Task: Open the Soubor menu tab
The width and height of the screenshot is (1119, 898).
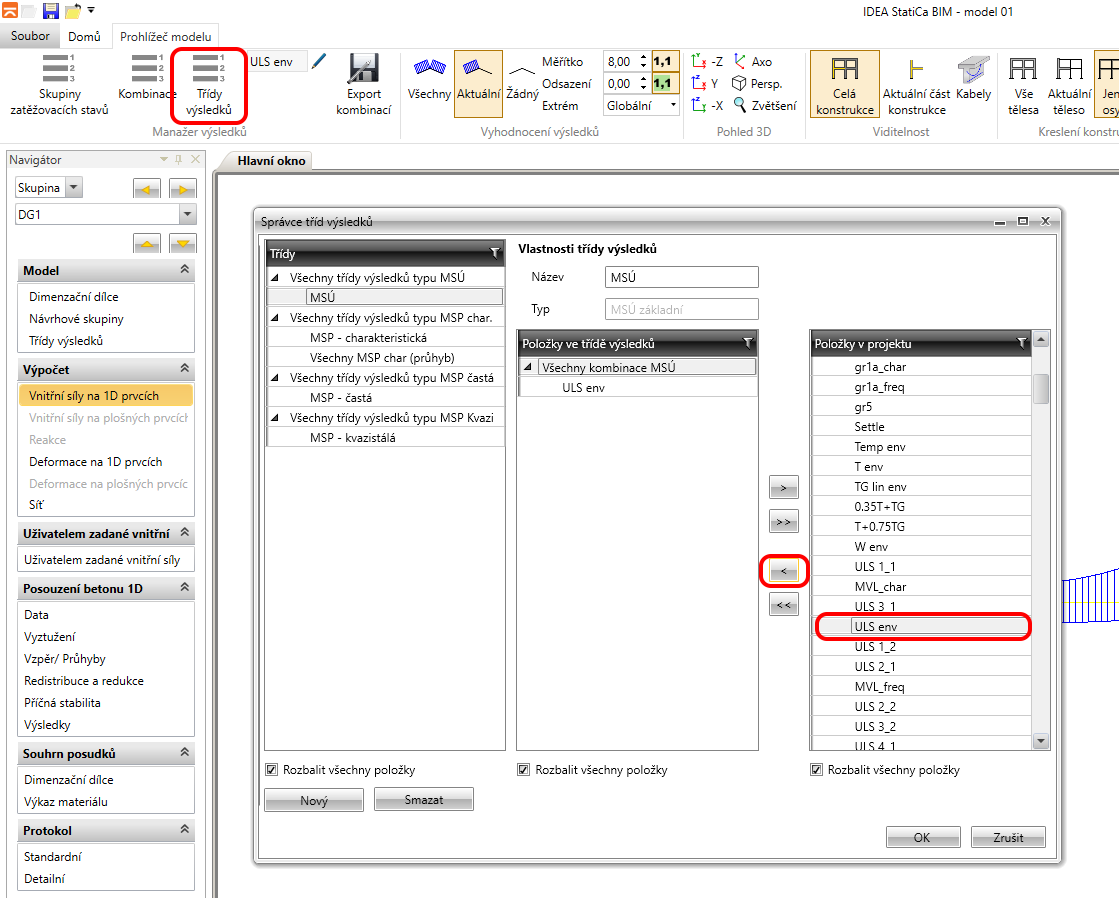Action: coord(30,37)
